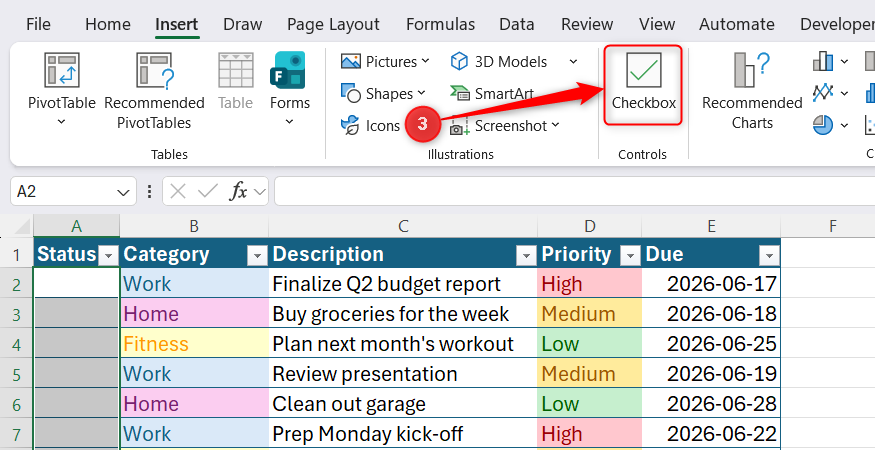The height and width of the screenshot is (450, 875).
Task: Select column C header
Action: pyautogui.click(x=403, y=226)
